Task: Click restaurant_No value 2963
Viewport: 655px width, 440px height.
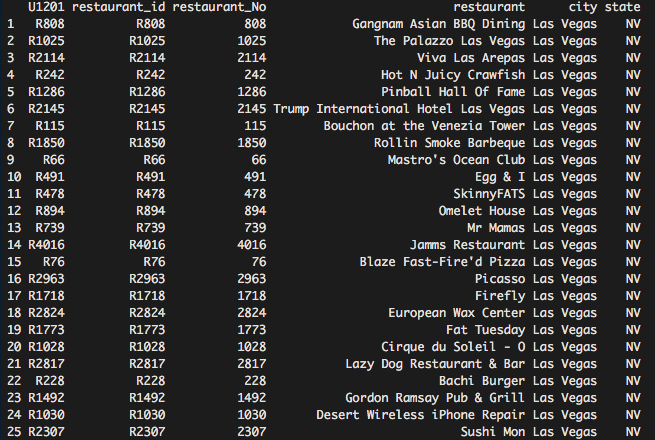Action: coord(251,279)
